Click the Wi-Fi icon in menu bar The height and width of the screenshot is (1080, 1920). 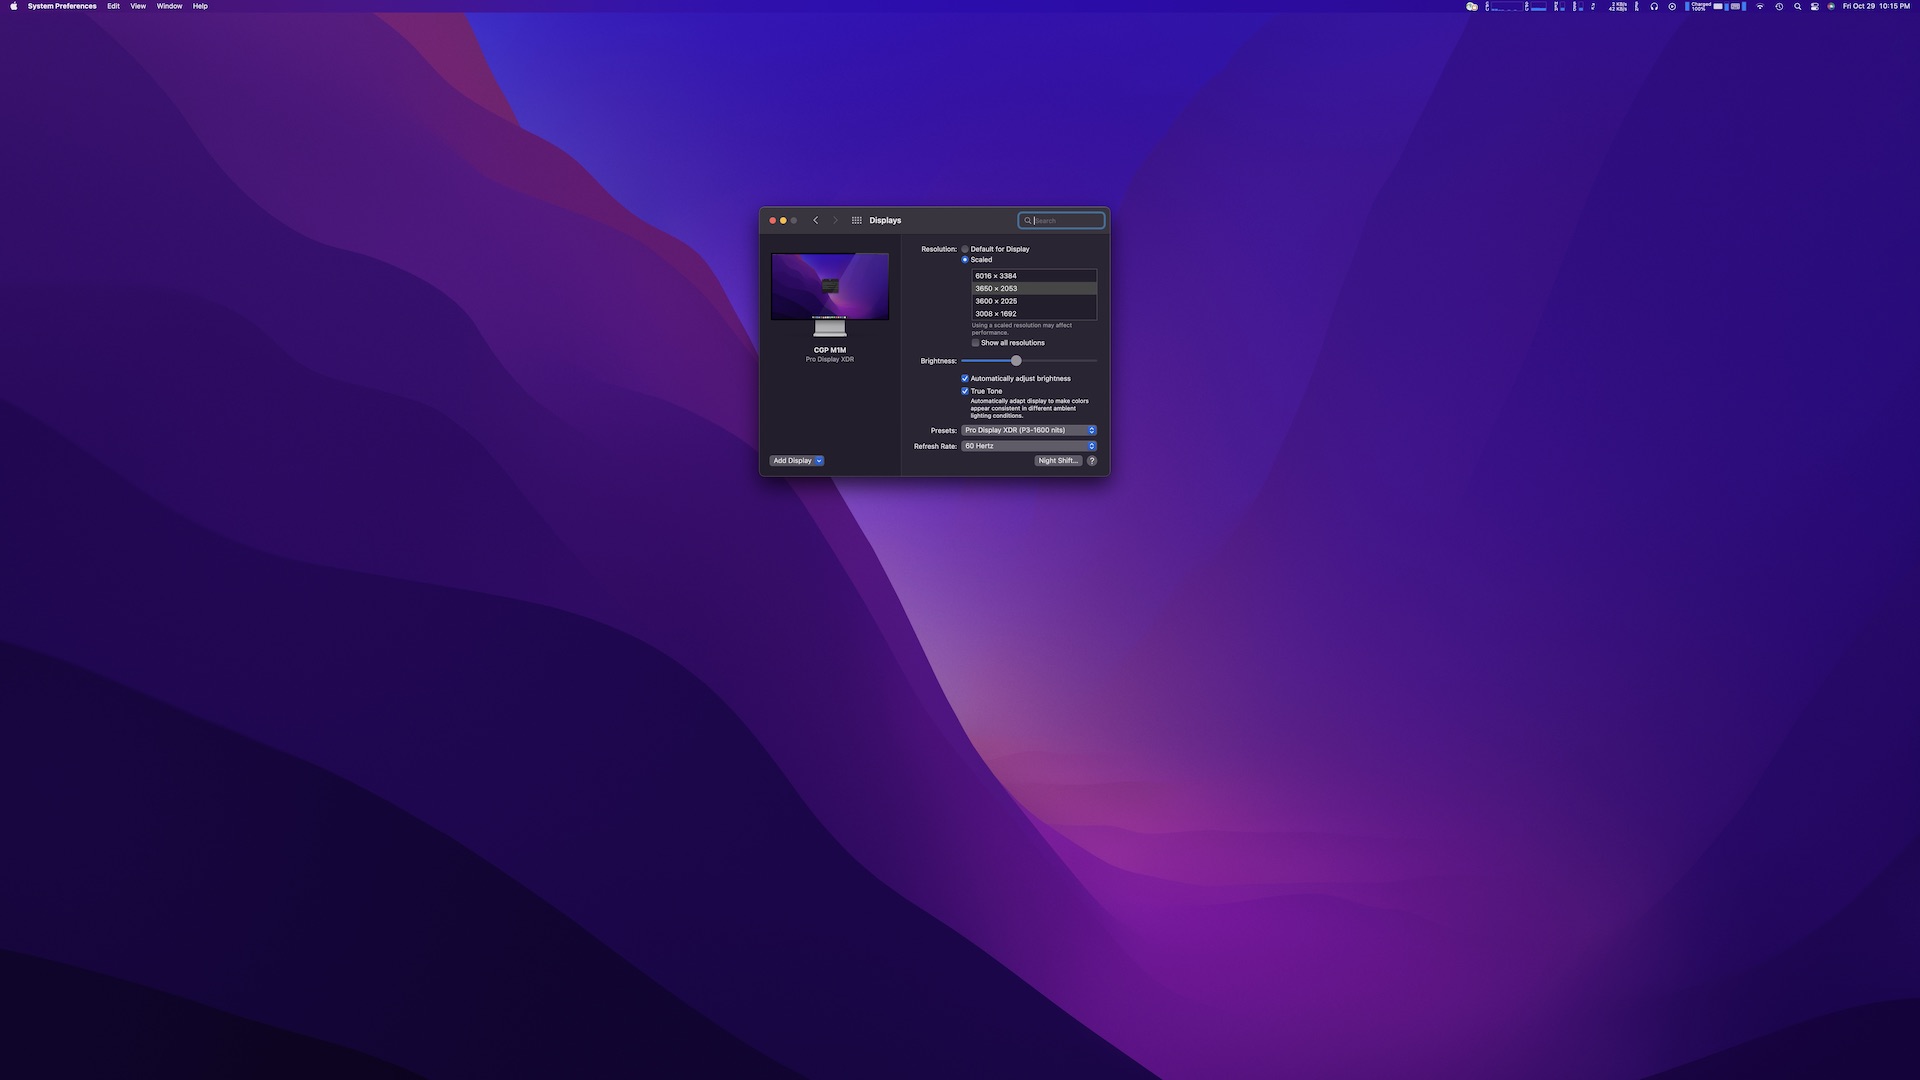[1760, 6]
